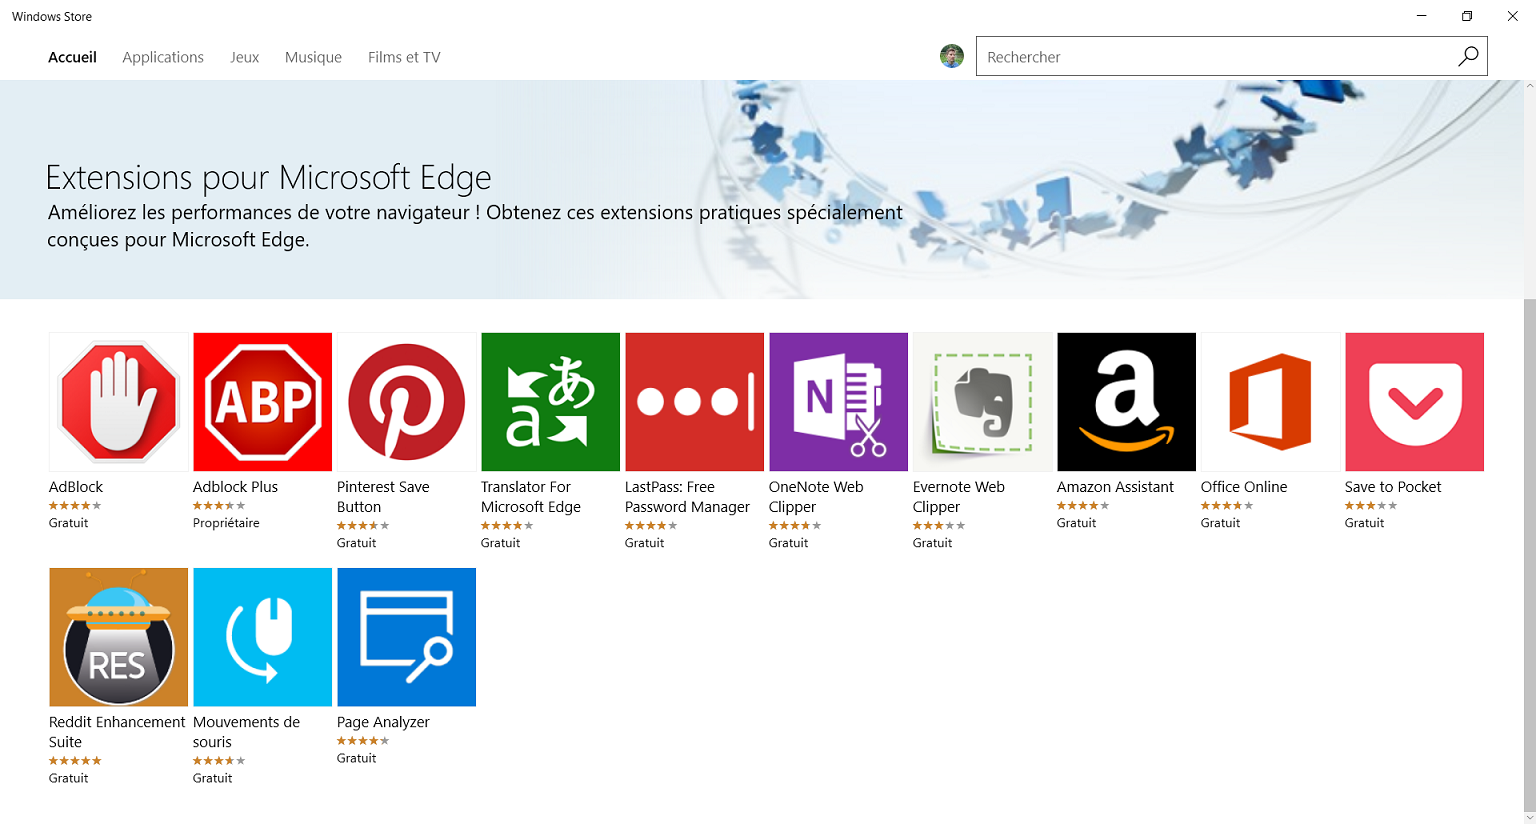Click Gratuit price under AdBlock

69,523
